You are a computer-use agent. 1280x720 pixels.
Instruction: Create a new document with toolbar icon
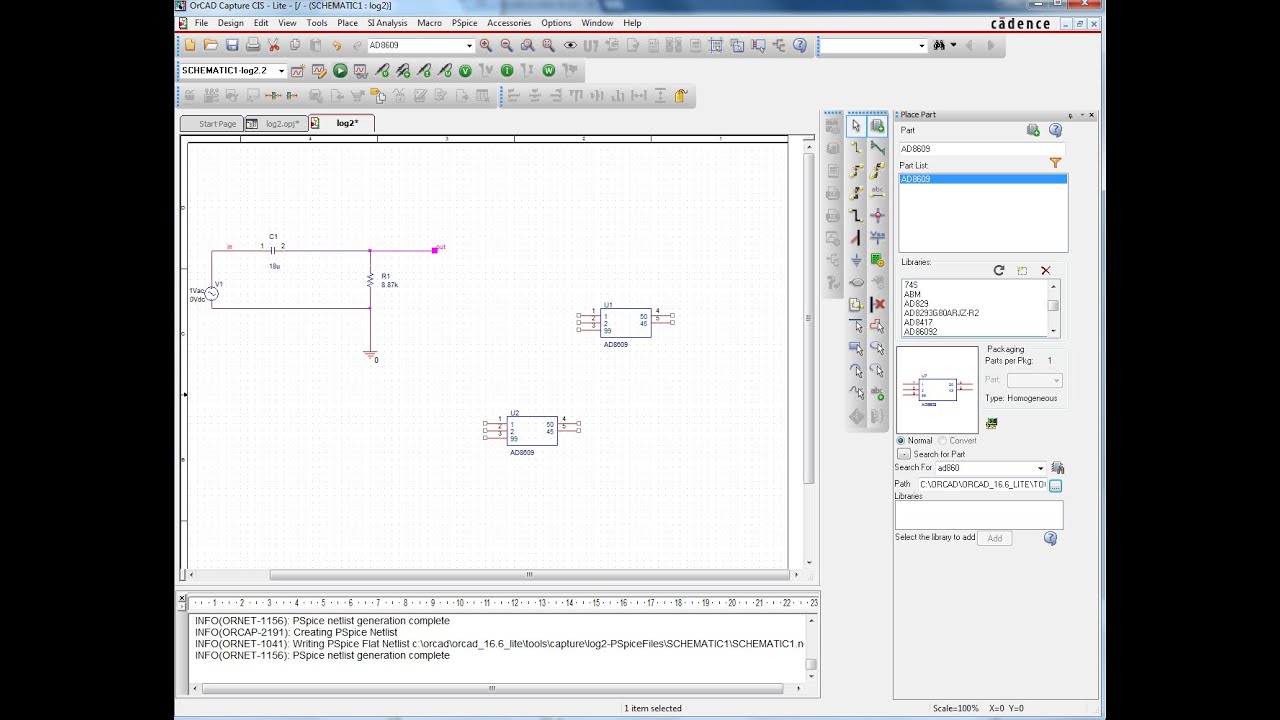[x=190, y=45]
